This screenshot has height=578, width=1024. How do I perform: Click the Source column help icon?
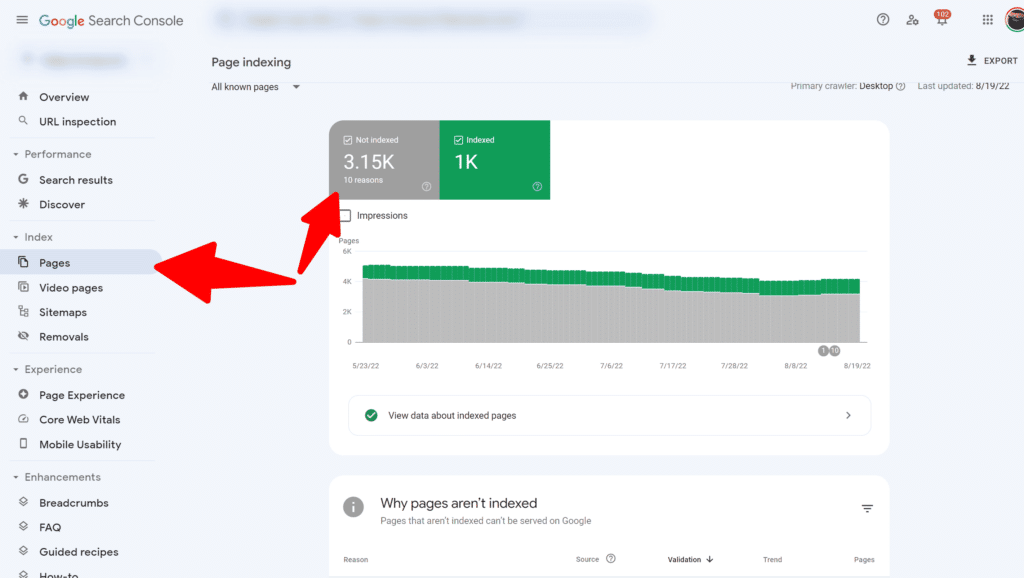tap(611, 558)
